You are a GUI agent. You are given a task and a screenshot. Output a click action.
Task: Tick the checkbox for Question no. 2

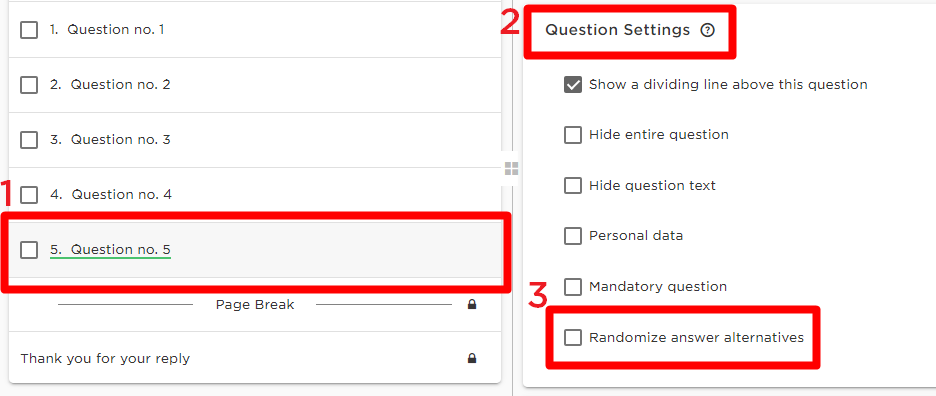29,85
